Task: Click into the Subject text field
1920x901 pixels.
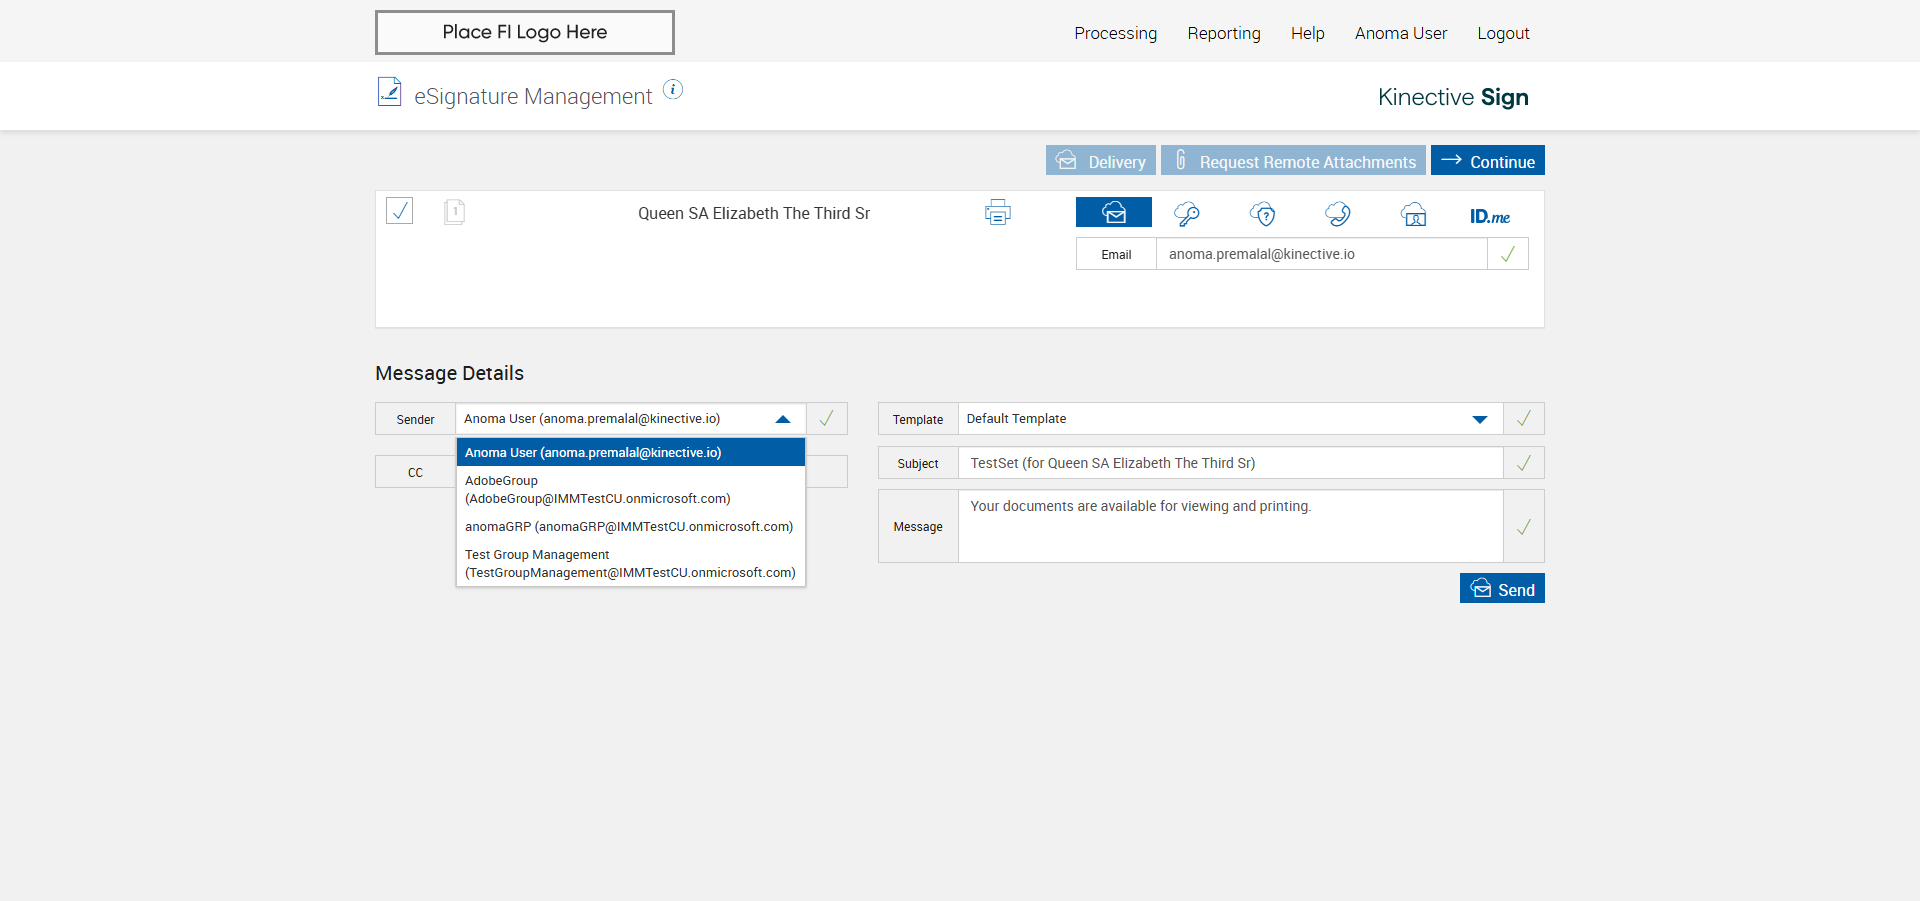Action: (x=1230, y=463)
